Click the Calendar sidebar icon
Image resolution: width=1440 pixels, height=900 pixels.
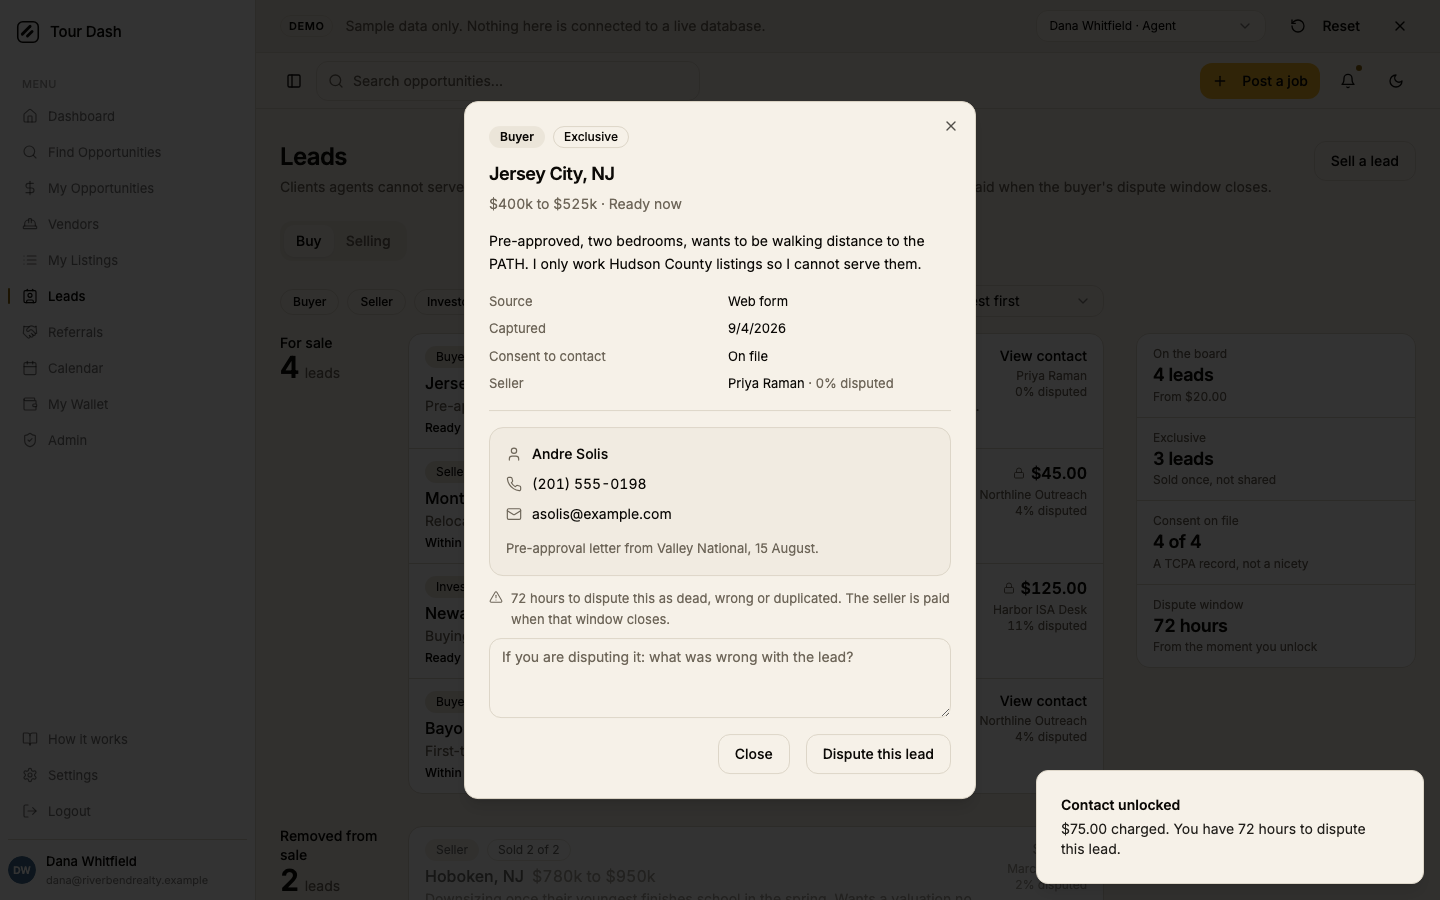tap(30, 368)
